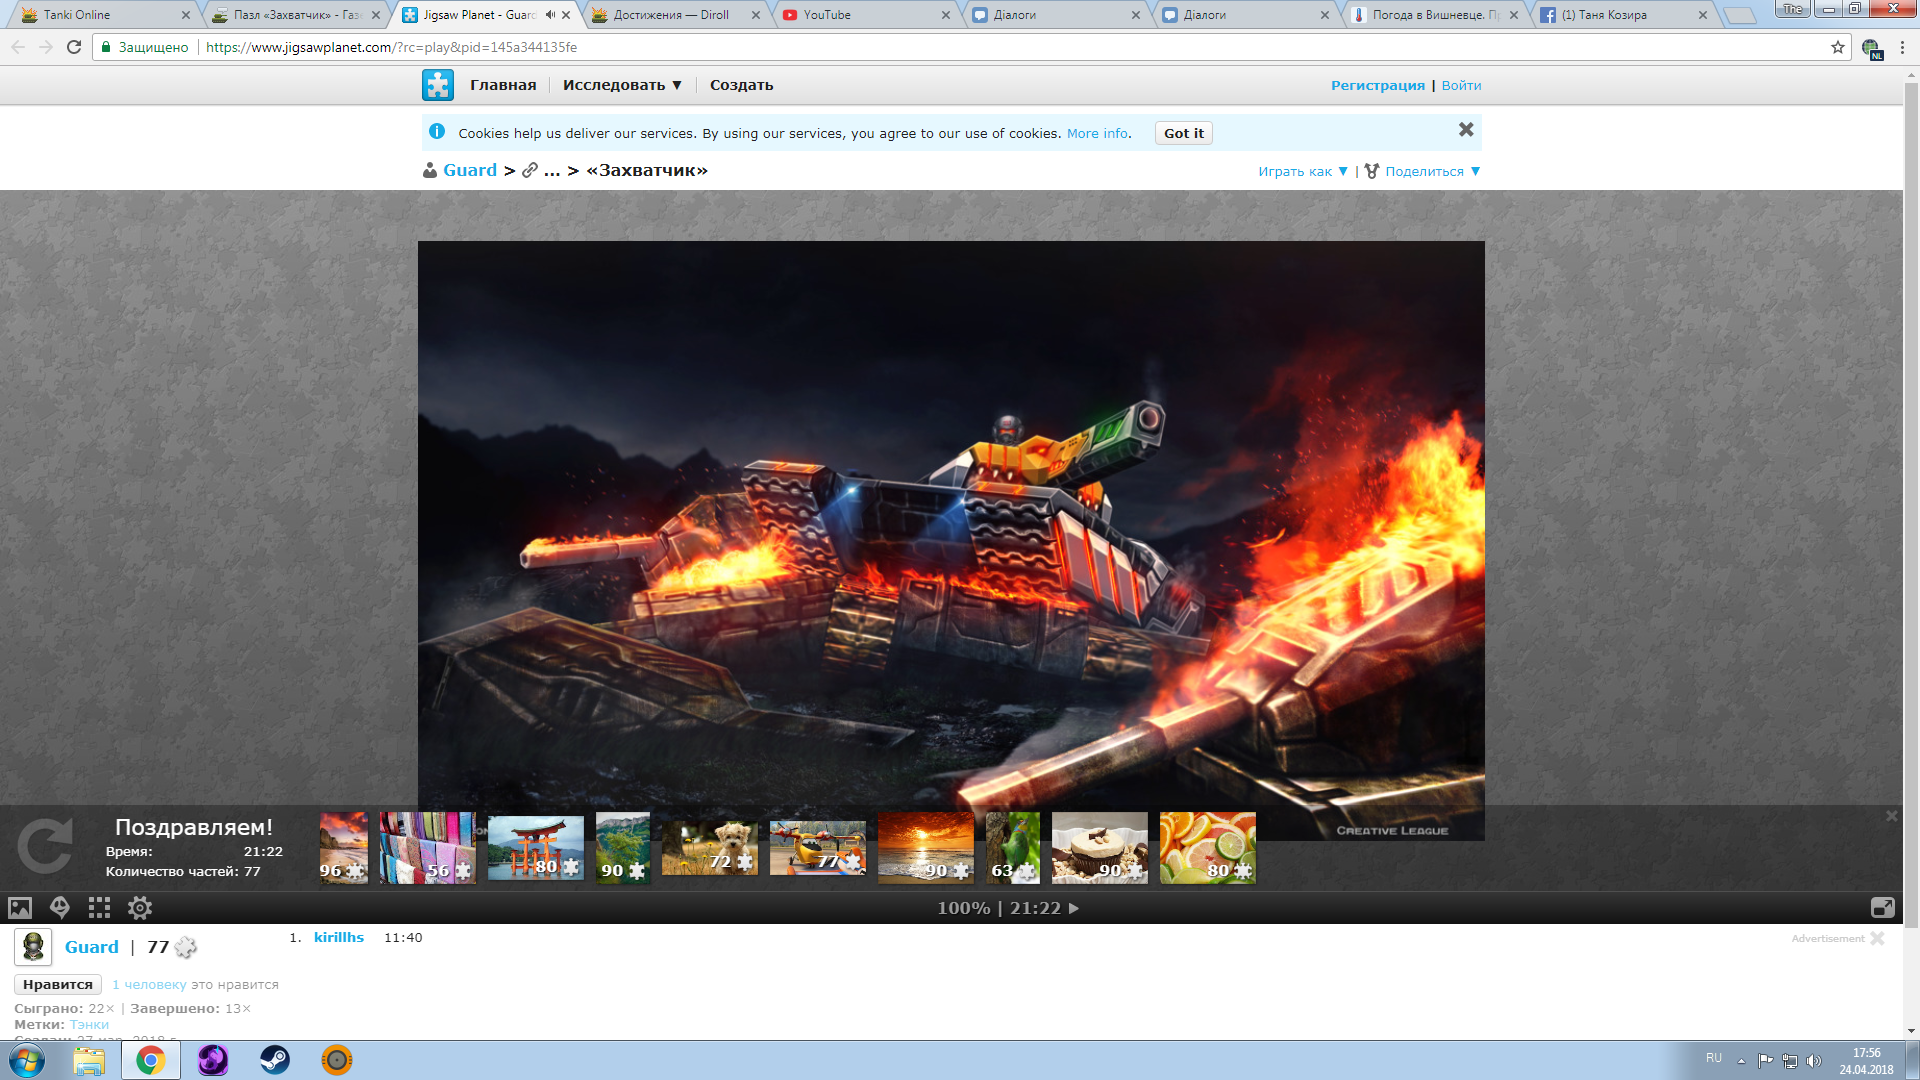Image resolution: width=1920 pixels, height=1080 pixels.
Task: Toggle fullscreen mode icon
Action: click(1882, 908)
